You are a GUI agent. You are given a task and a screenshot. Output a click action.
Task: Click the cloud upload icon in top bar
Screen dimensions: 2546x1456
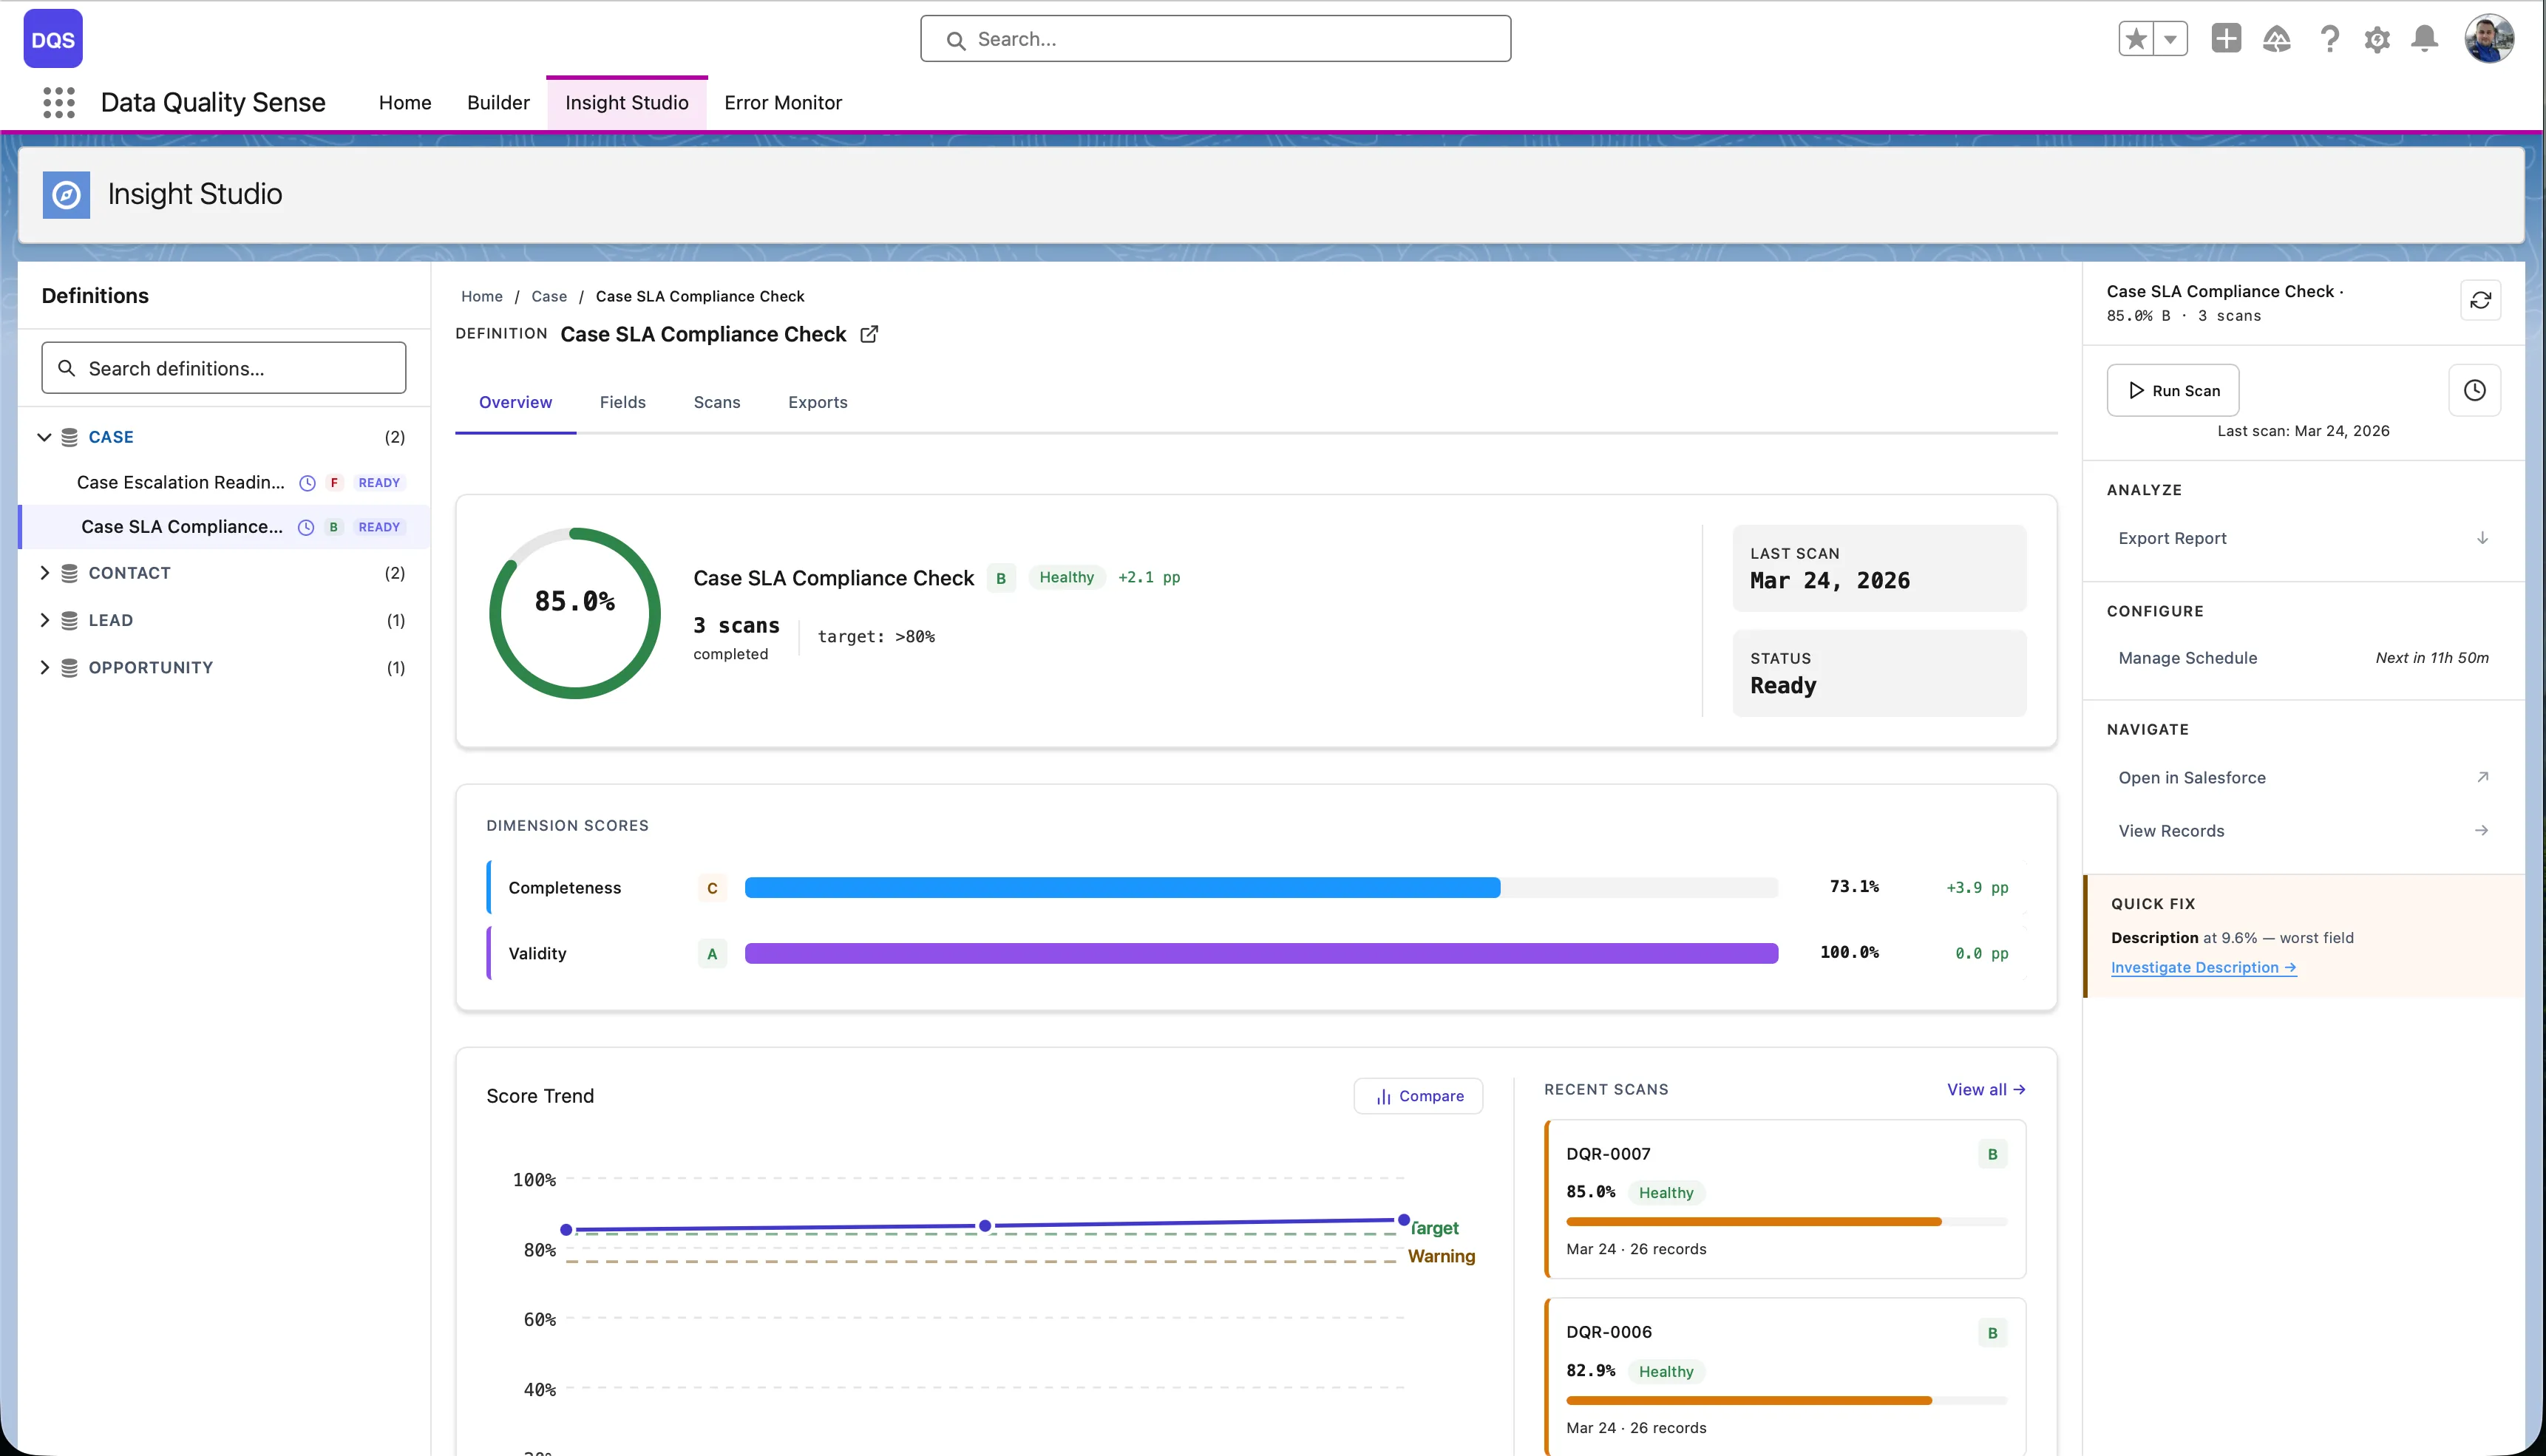[2277, 38]
